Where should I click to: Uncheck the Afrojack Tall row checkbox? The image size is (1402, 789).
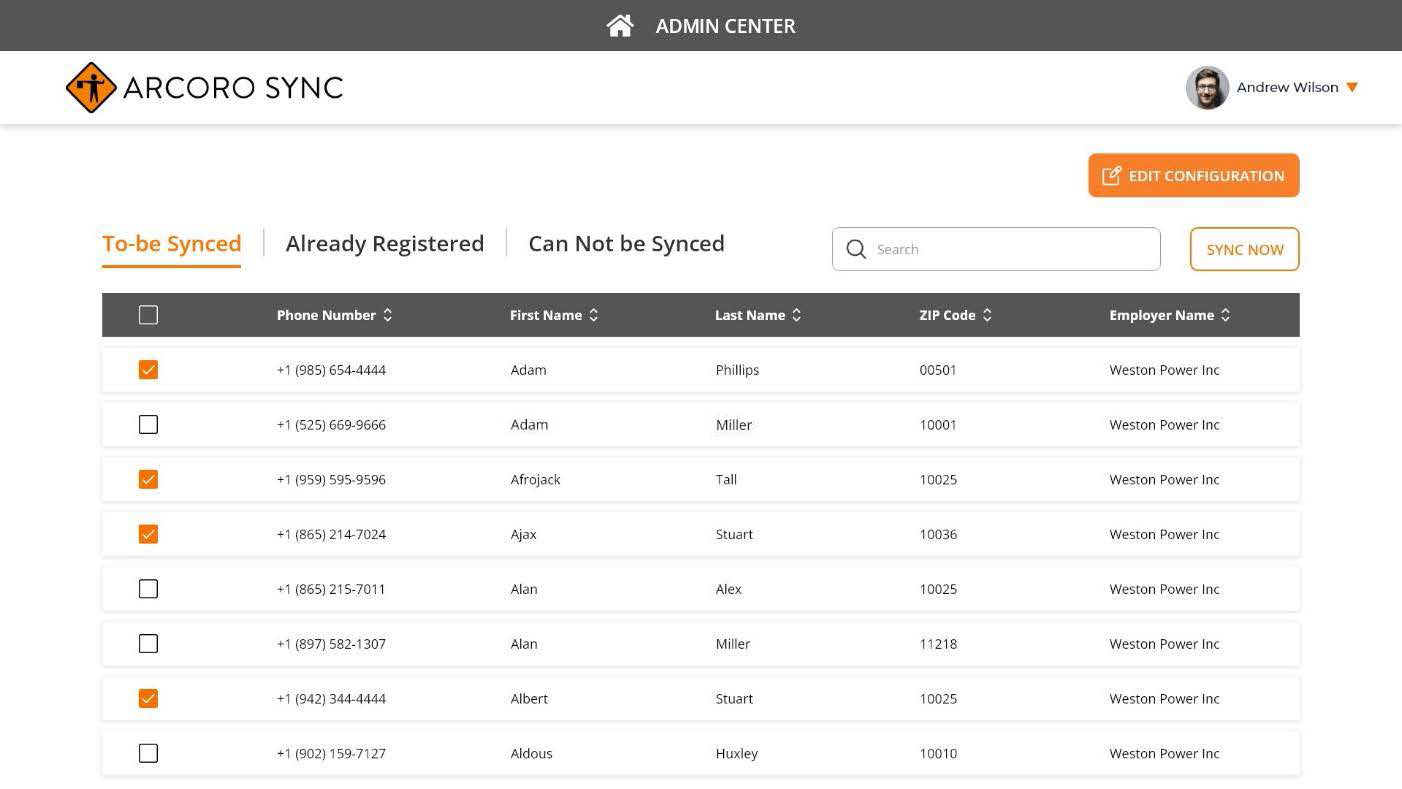pyautogui.click(x=148, y=480)
